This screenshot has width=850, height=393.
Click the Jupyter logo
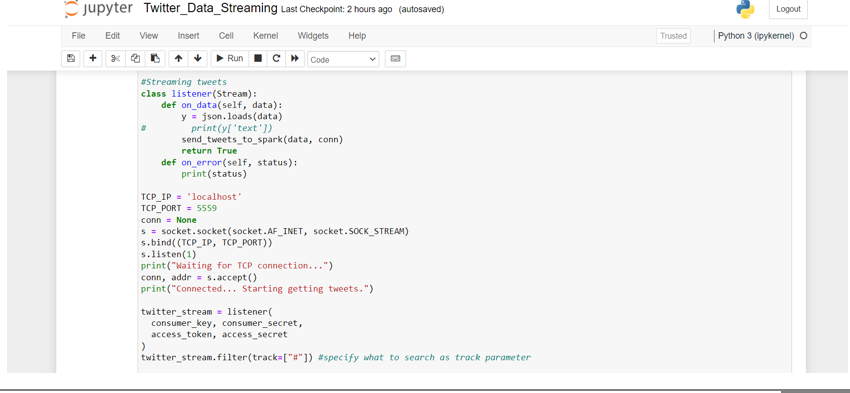(x=99, y=9)
